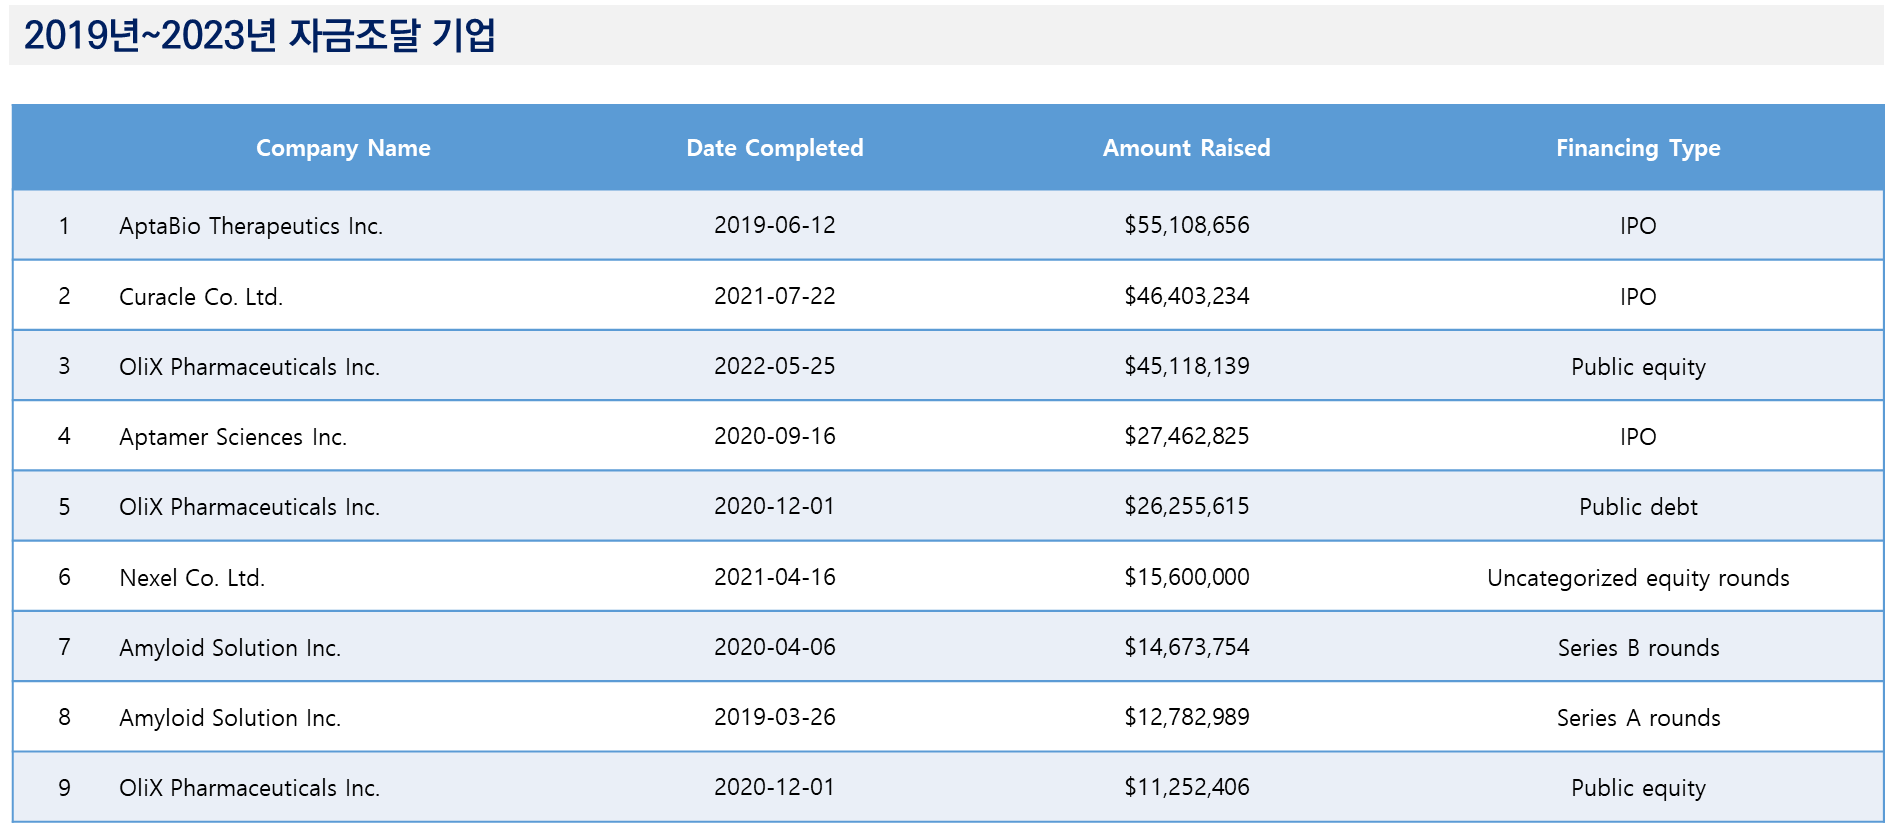Click the date '2020-04-06'
1886x824 pixels.
775,647
